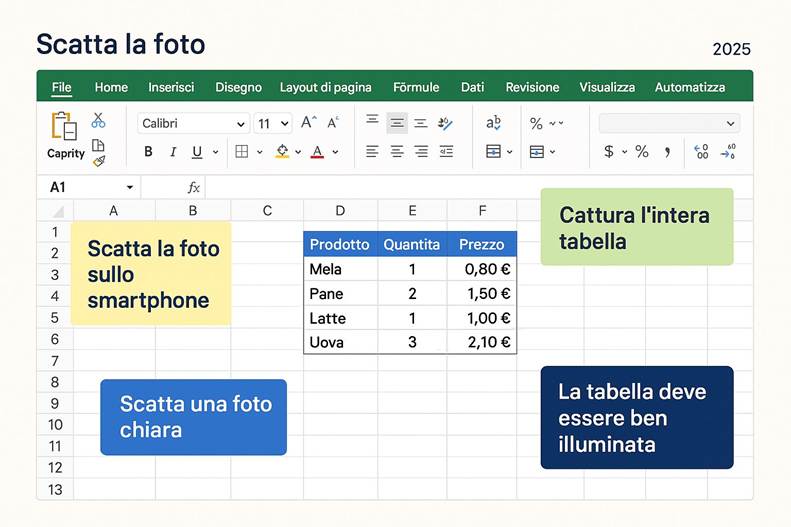The height and width of the screenshot is (527, 791).
Task: Click the Caprity paste label
Action: pyautogui.click(x=66, y=153)
